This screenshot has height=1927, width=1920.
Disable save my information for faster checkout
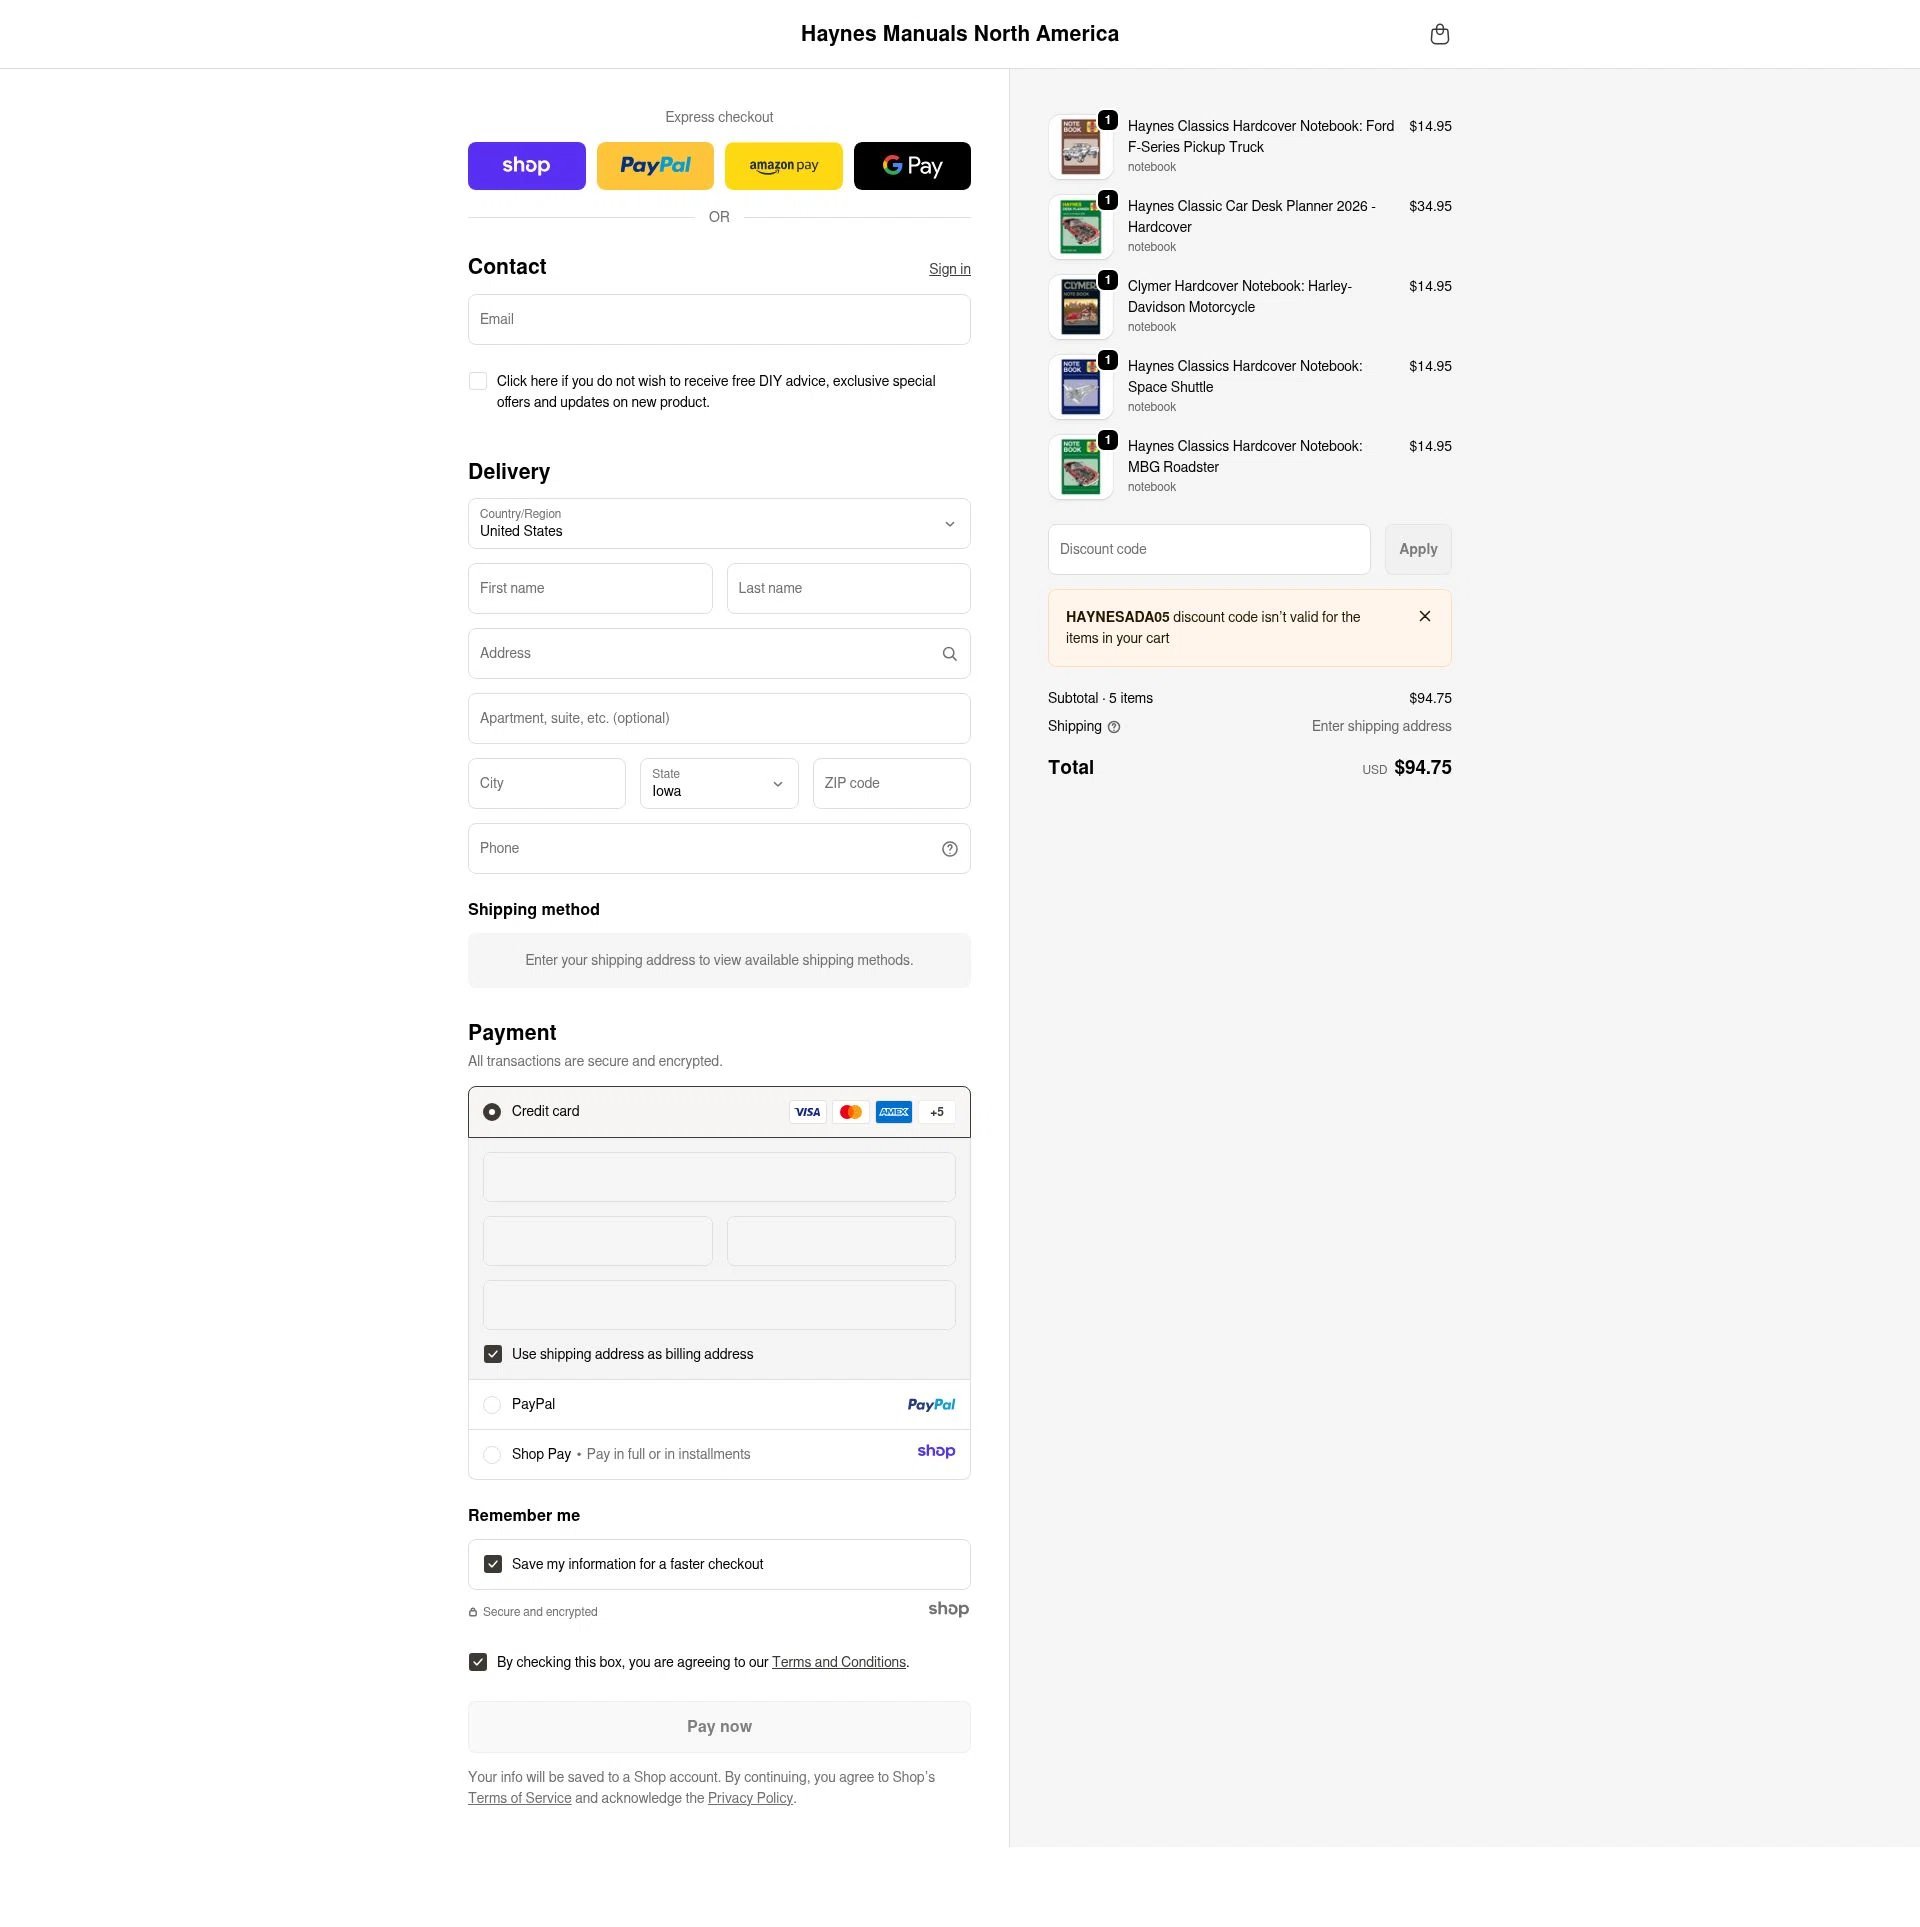click(x=492, y=1563)
